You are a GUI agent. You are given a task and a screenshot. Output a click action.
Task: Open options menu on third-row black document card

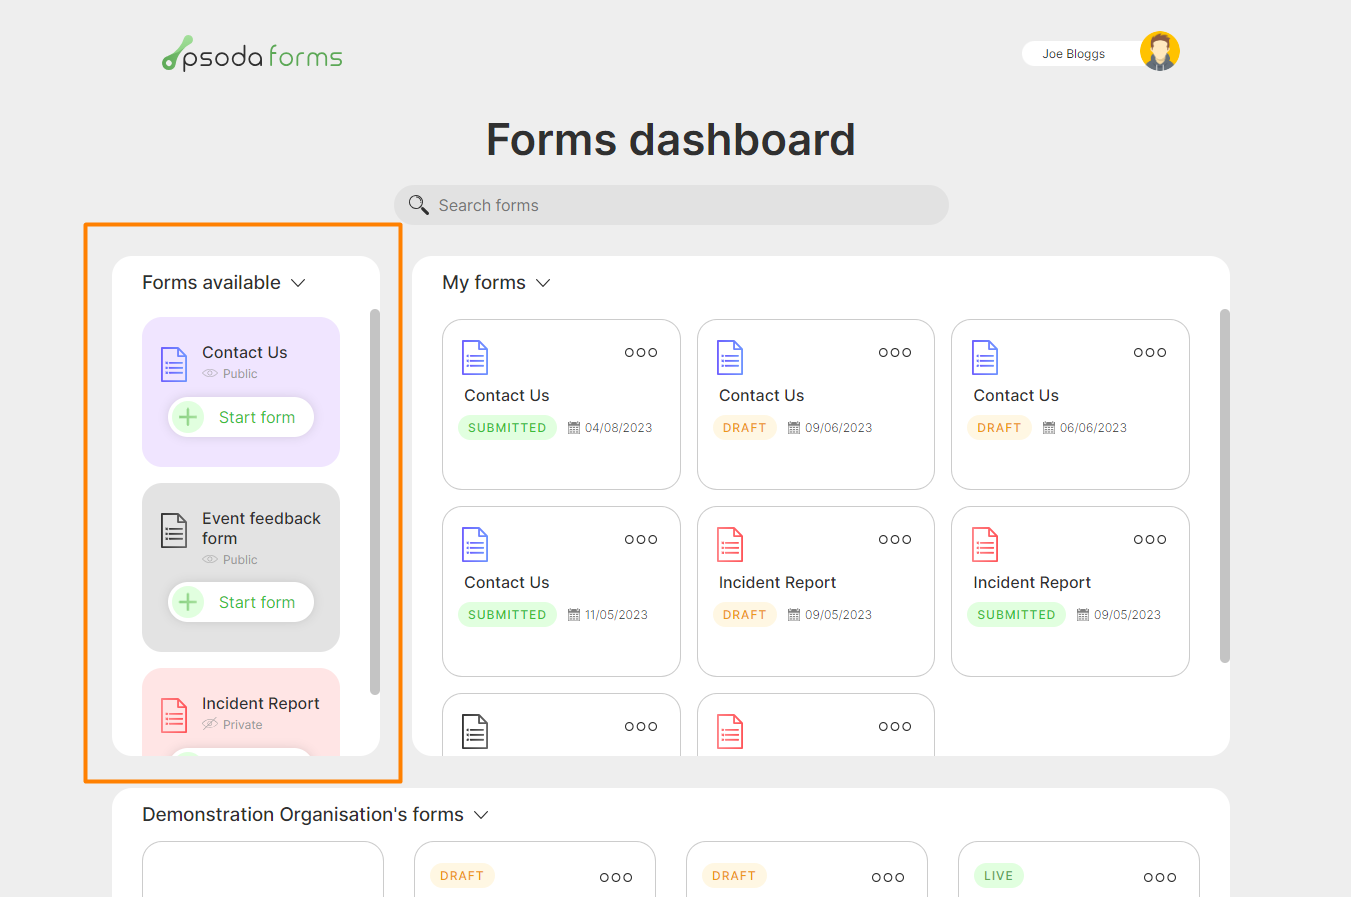click(x=641, y=726)
